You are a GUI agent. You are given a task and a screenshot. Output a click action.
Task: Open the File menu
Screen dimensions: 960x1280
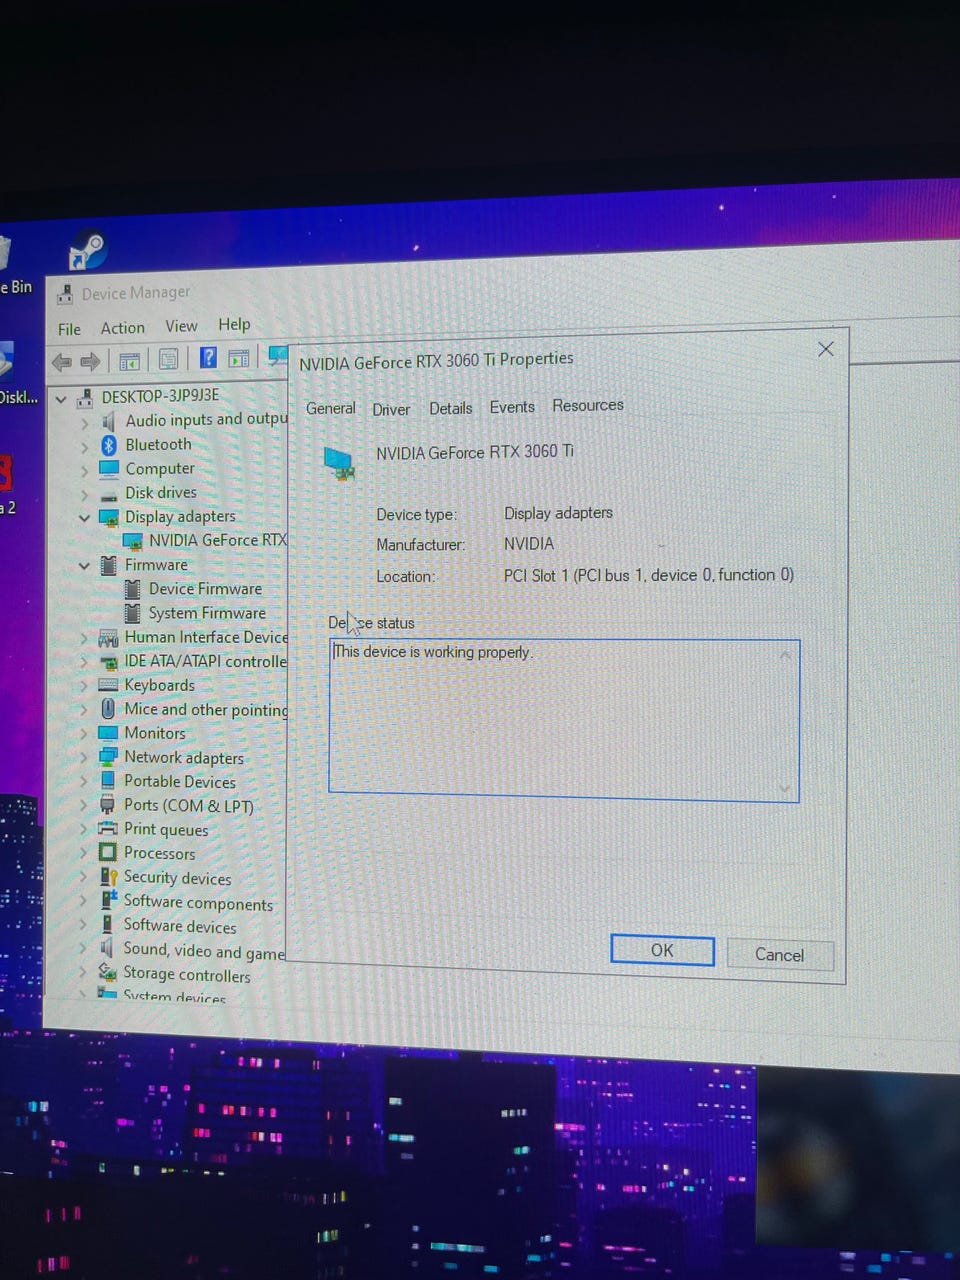pos(70,329)
